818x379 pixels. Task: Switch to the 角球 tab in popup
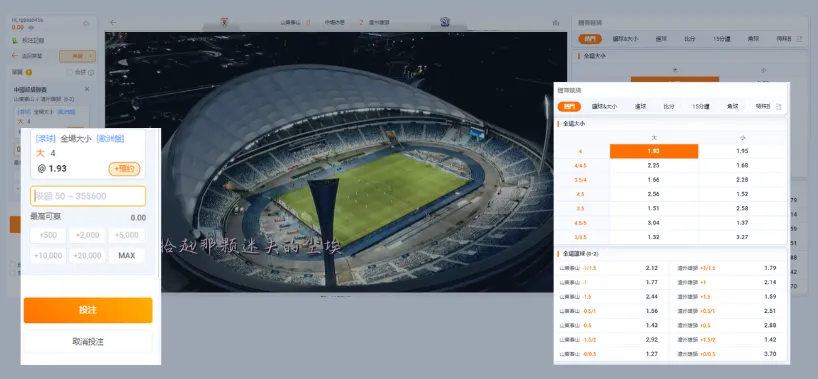(x=733, y=106)
